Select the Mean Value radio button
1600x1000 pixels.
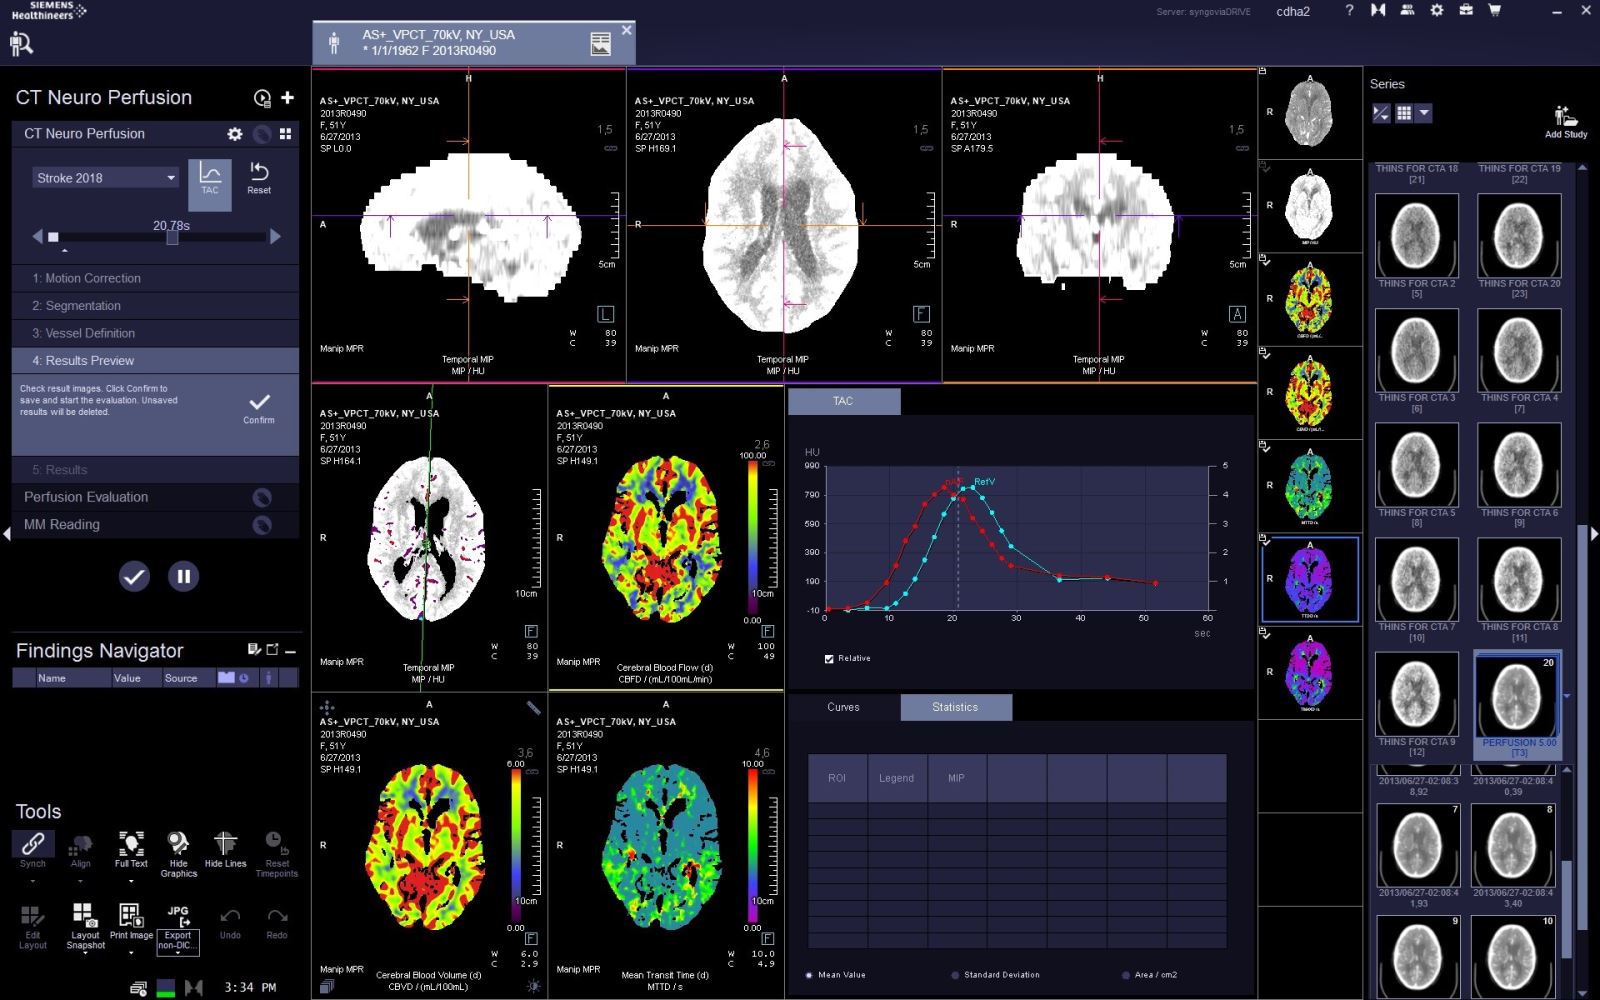(x=809, y=975)
